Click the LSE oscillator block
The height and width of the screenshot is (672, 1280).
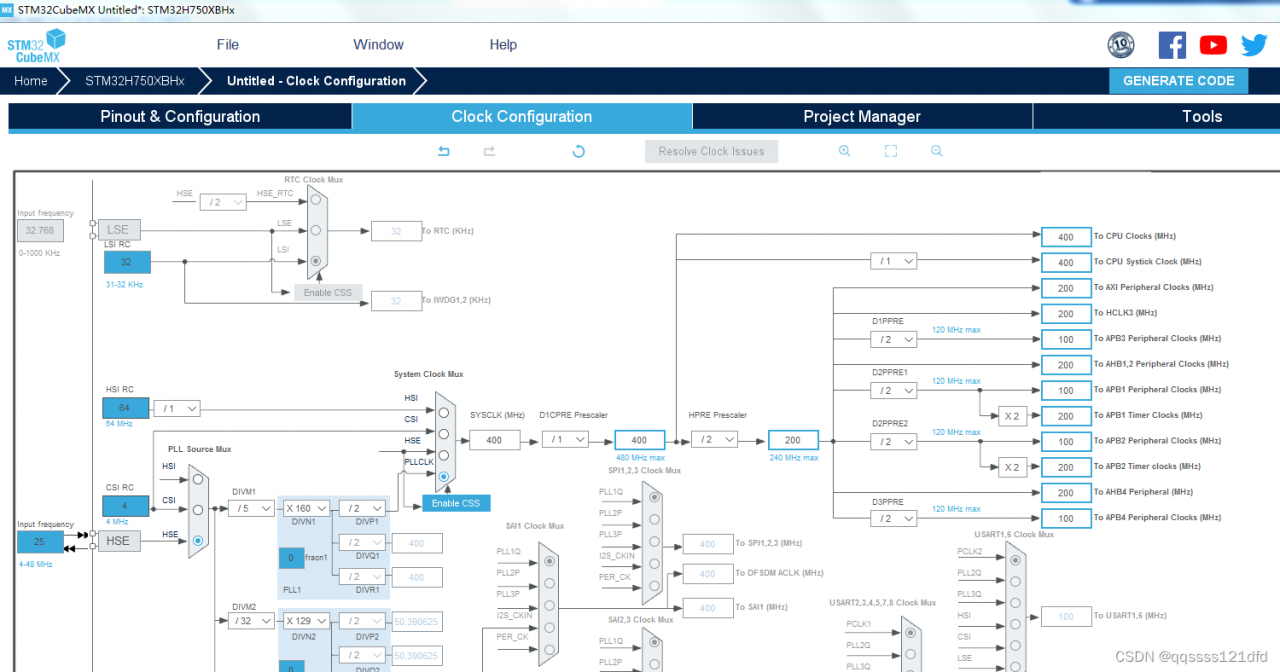tap(118, 230)
